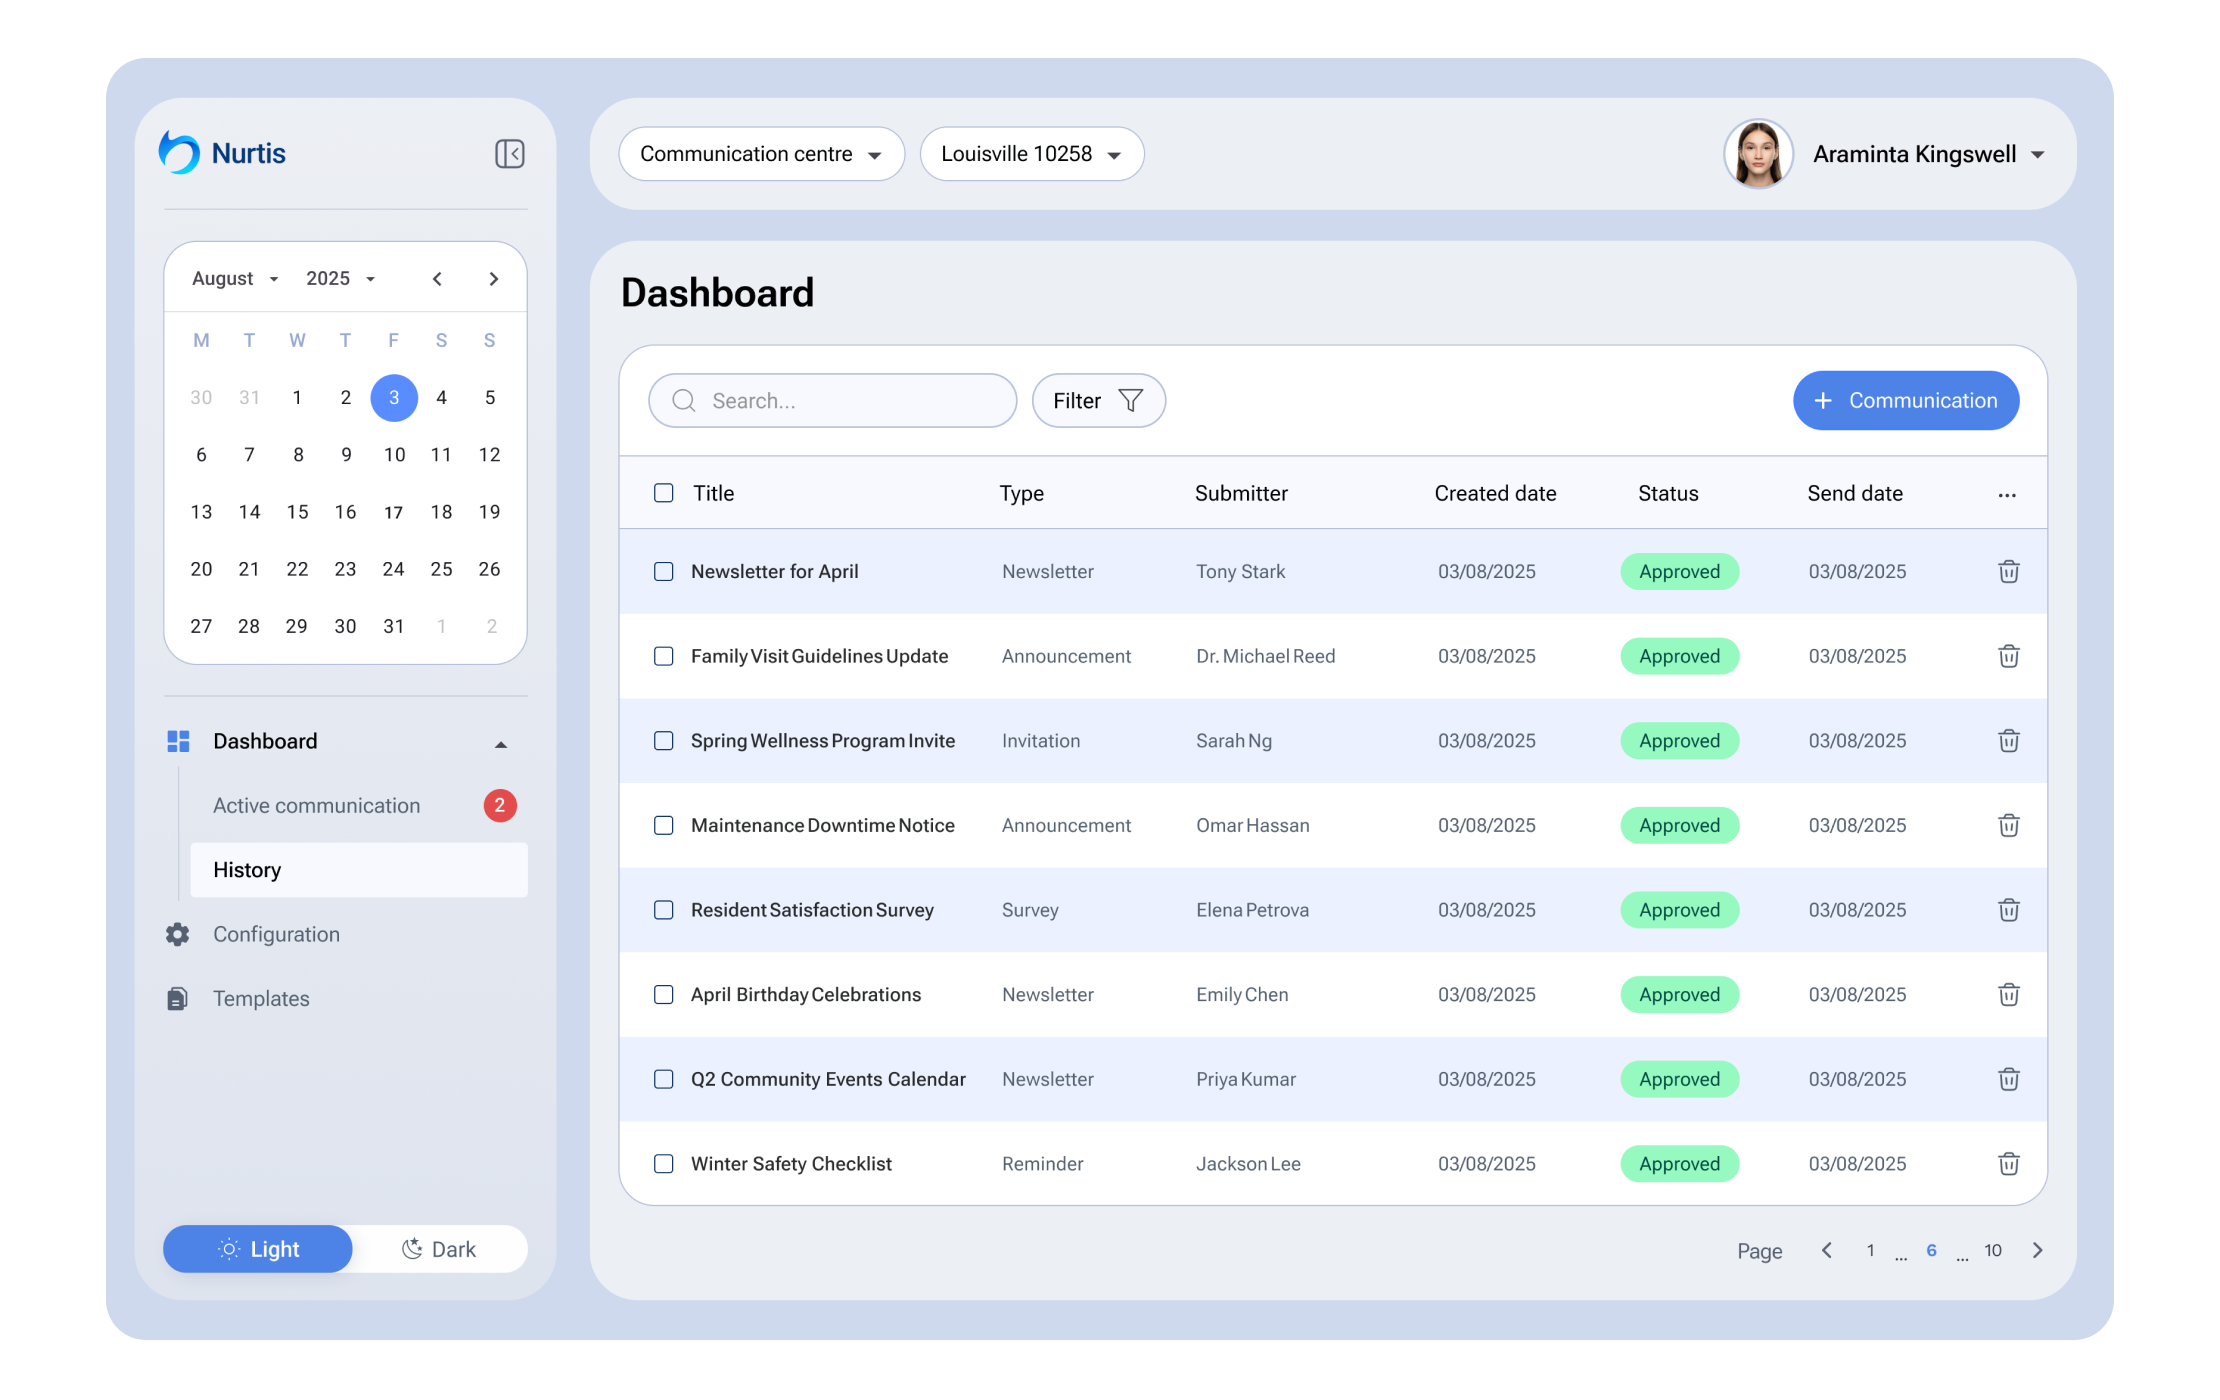
Task: Tick the Spring Wellness Program Invite checkbox
Action: point(663,741)
